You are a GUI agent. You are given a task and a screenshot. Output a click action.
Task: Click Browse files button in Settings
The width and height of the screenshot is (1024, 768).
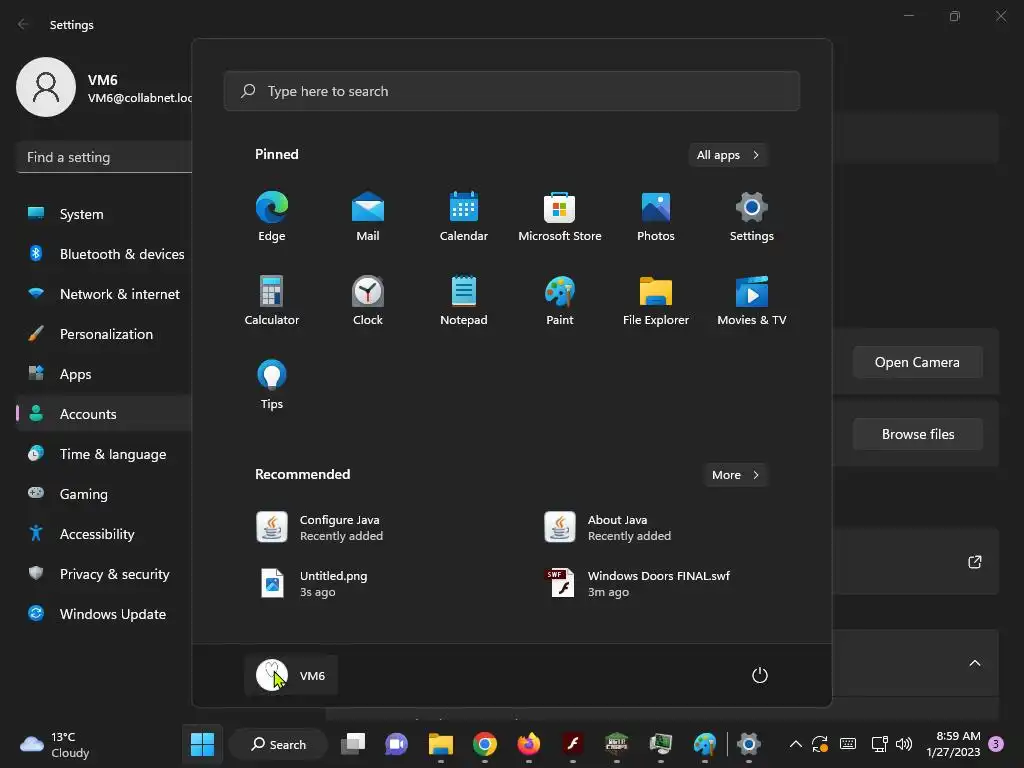pos(918,434)
